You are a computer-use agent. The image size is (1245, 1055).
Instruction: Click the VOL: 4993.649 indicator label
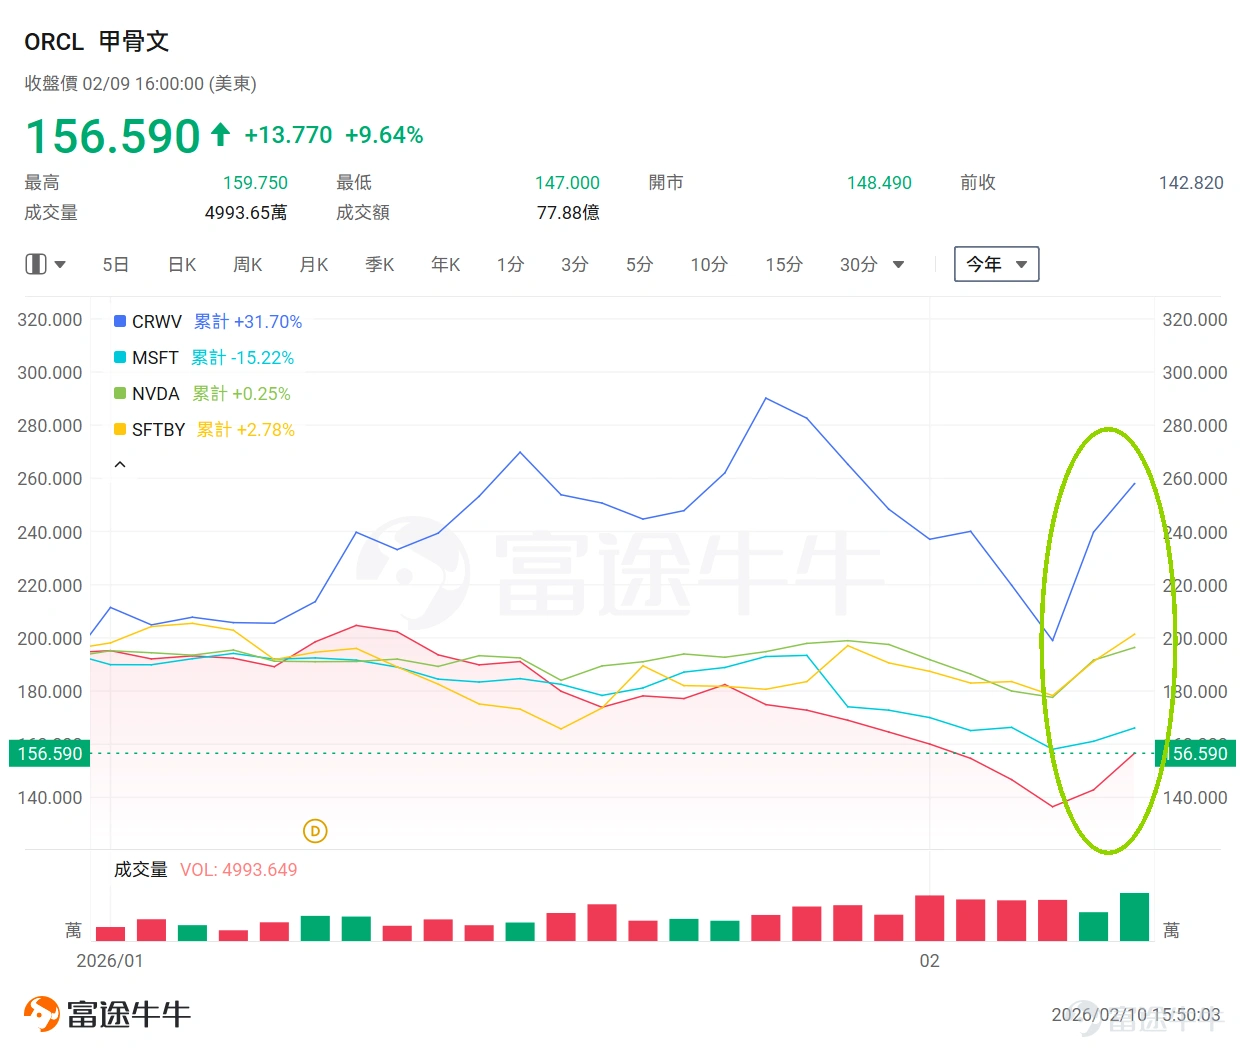pyautogui.click(x=239, y=870)
